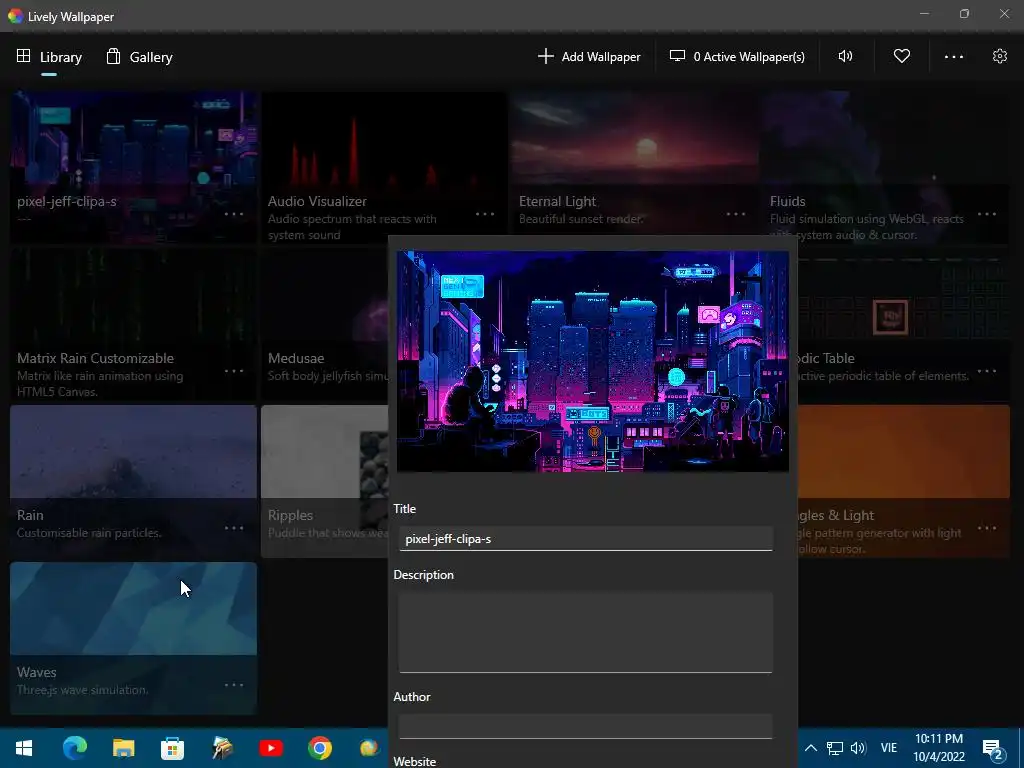
Task: Click the VIE input language indicator
Action: pyautogui.click(x=889, y=748)
